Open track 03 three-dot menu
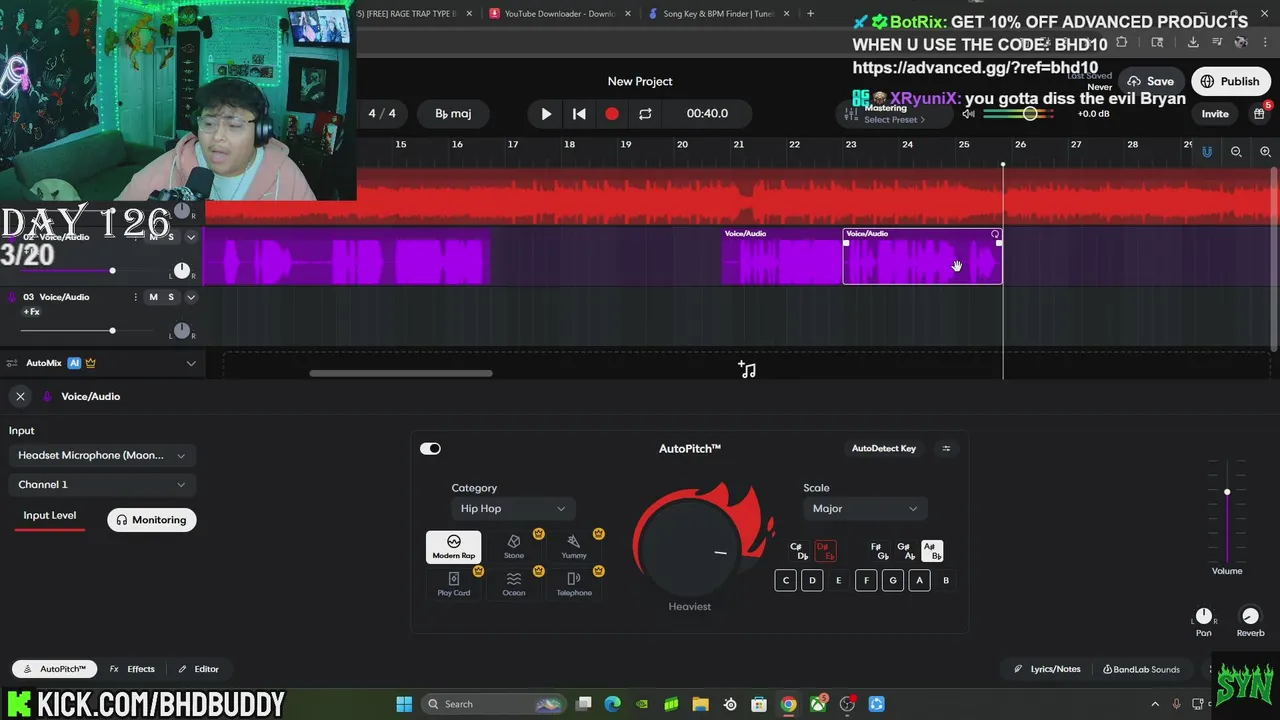The width and height of the screenshot is (1280, 720). pos(136,297)
